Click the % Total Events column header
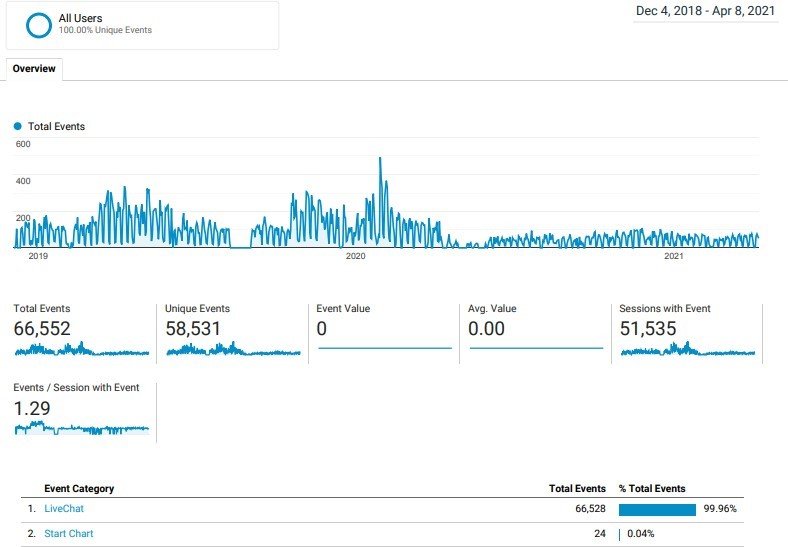This screenshot has height=547, width=788. pos(652,489)
